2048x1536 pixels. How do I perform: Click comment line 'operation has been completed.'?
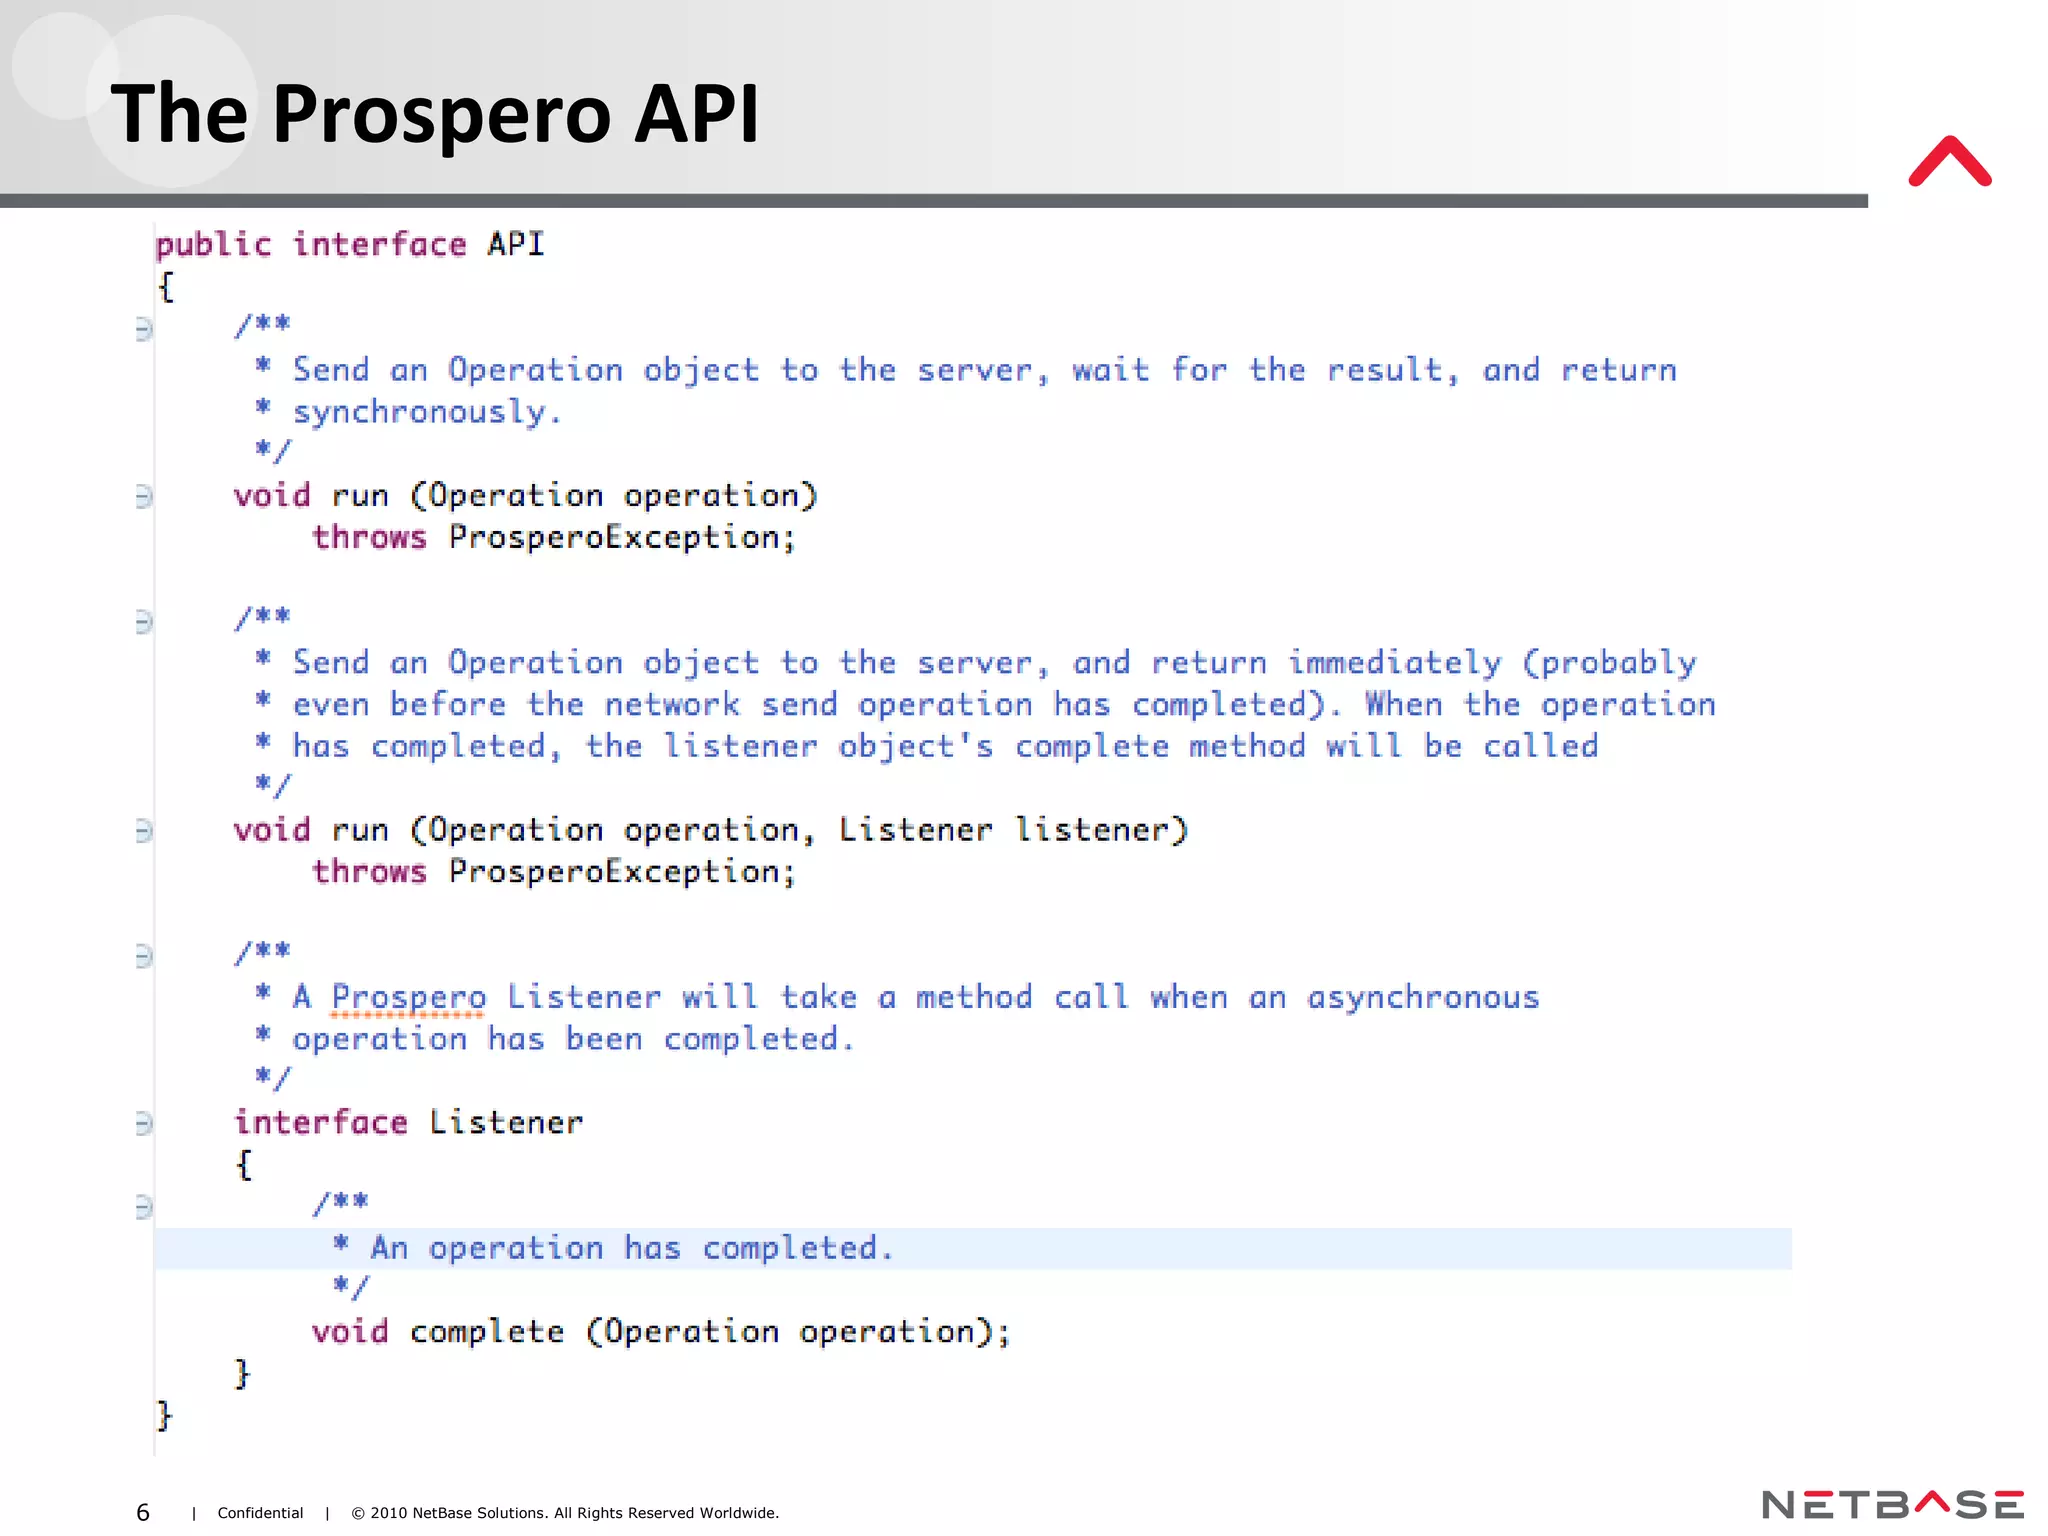pos(573,1040)
